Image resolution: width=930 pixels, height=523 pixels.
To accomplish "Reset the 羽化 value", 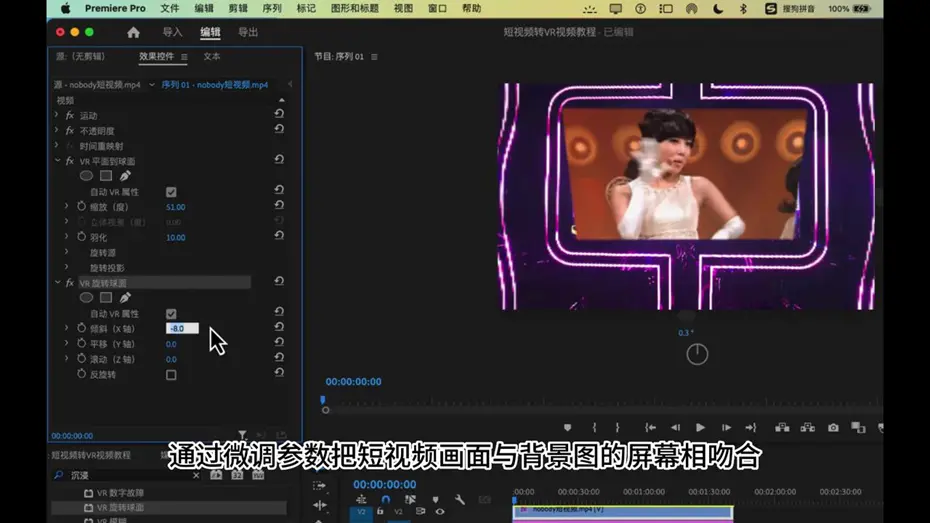I will [x=279, y=235].
